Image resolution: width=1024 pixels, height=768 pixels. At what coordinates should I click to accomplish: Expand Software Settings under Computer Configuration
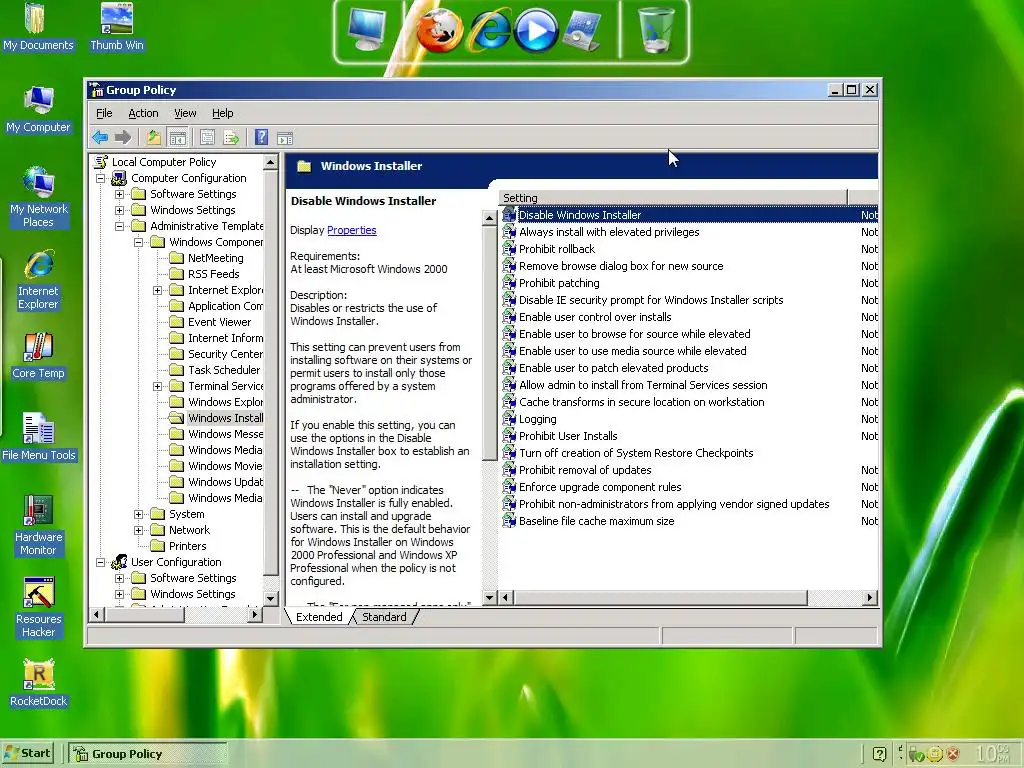(x=120, y=194)
